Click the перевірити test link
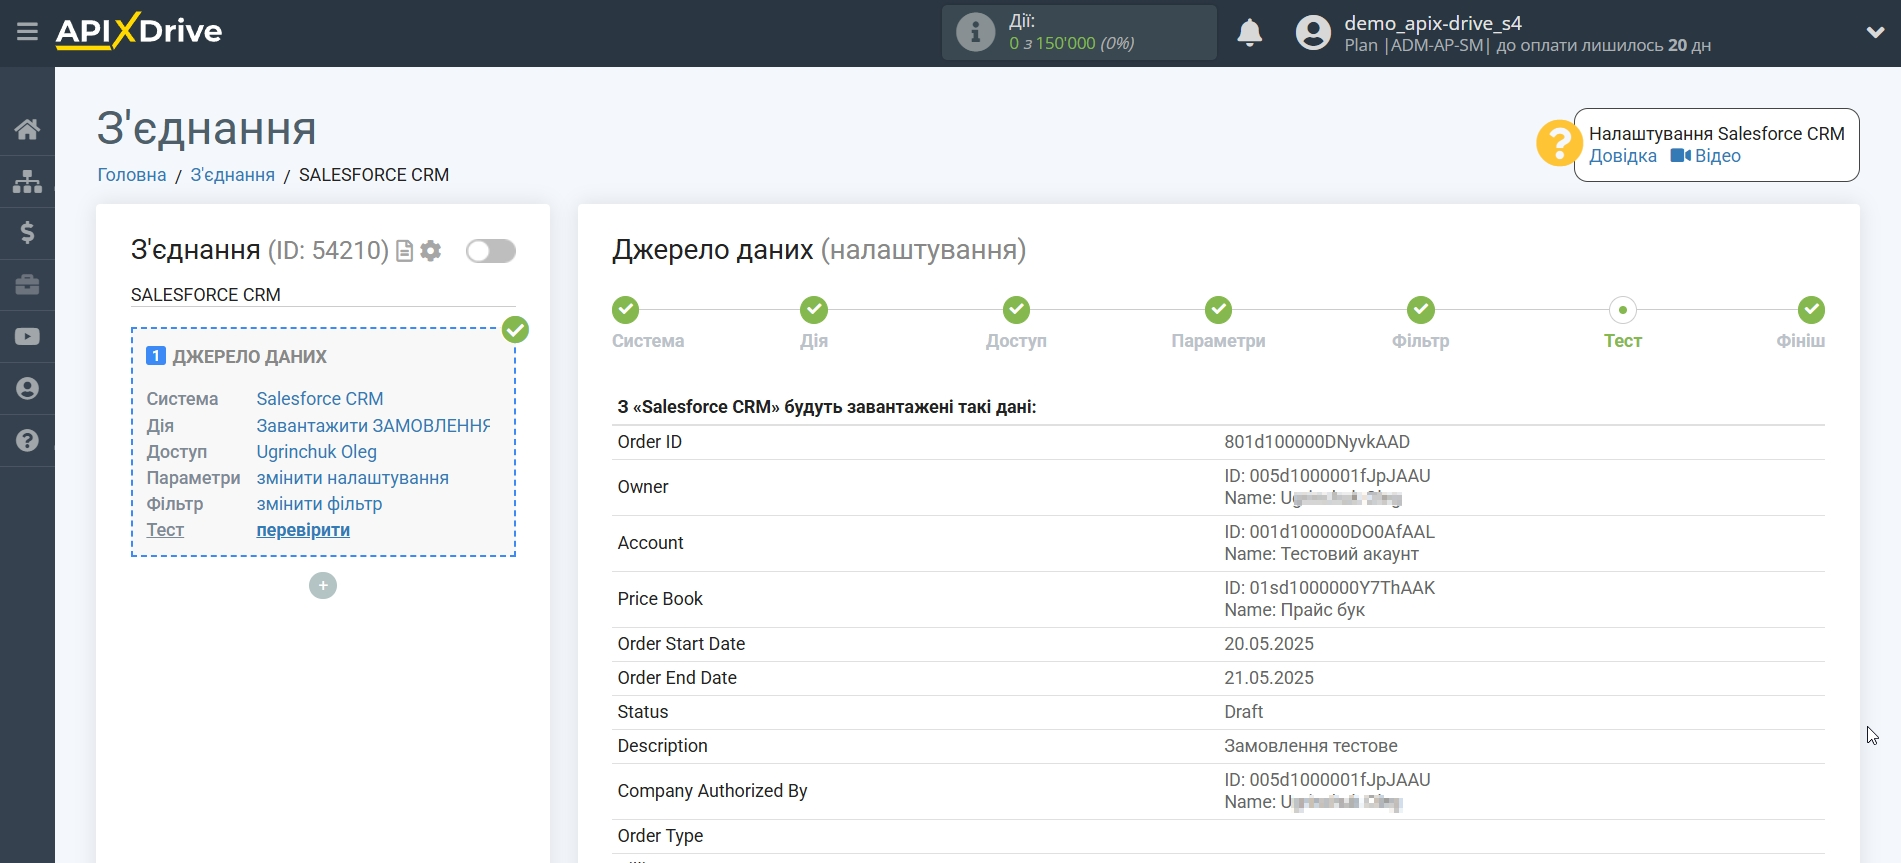1901x863 pixels. 303,530
